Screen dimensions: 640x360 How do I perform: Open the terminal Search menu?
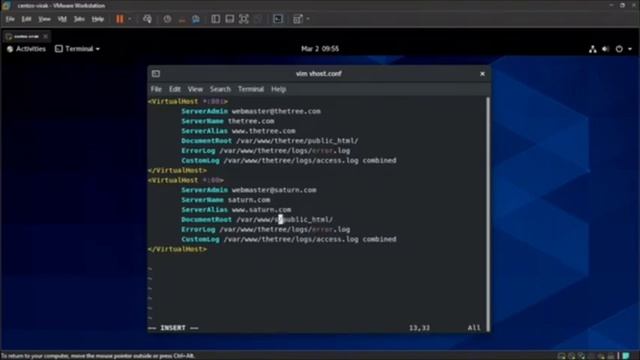pos(220,89)
